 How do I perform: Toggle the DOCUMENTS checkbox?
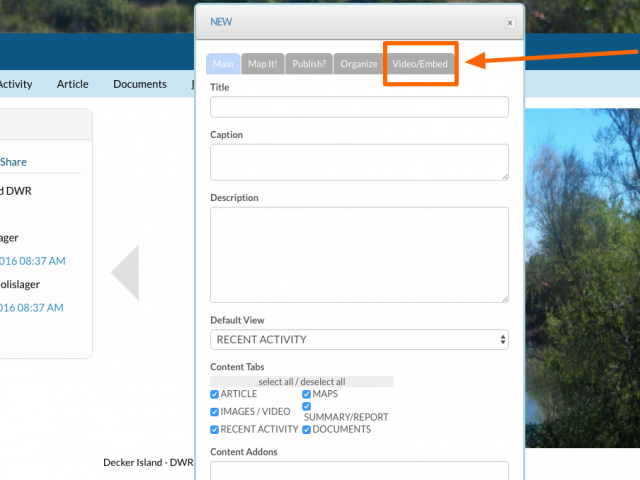point(307,429)
